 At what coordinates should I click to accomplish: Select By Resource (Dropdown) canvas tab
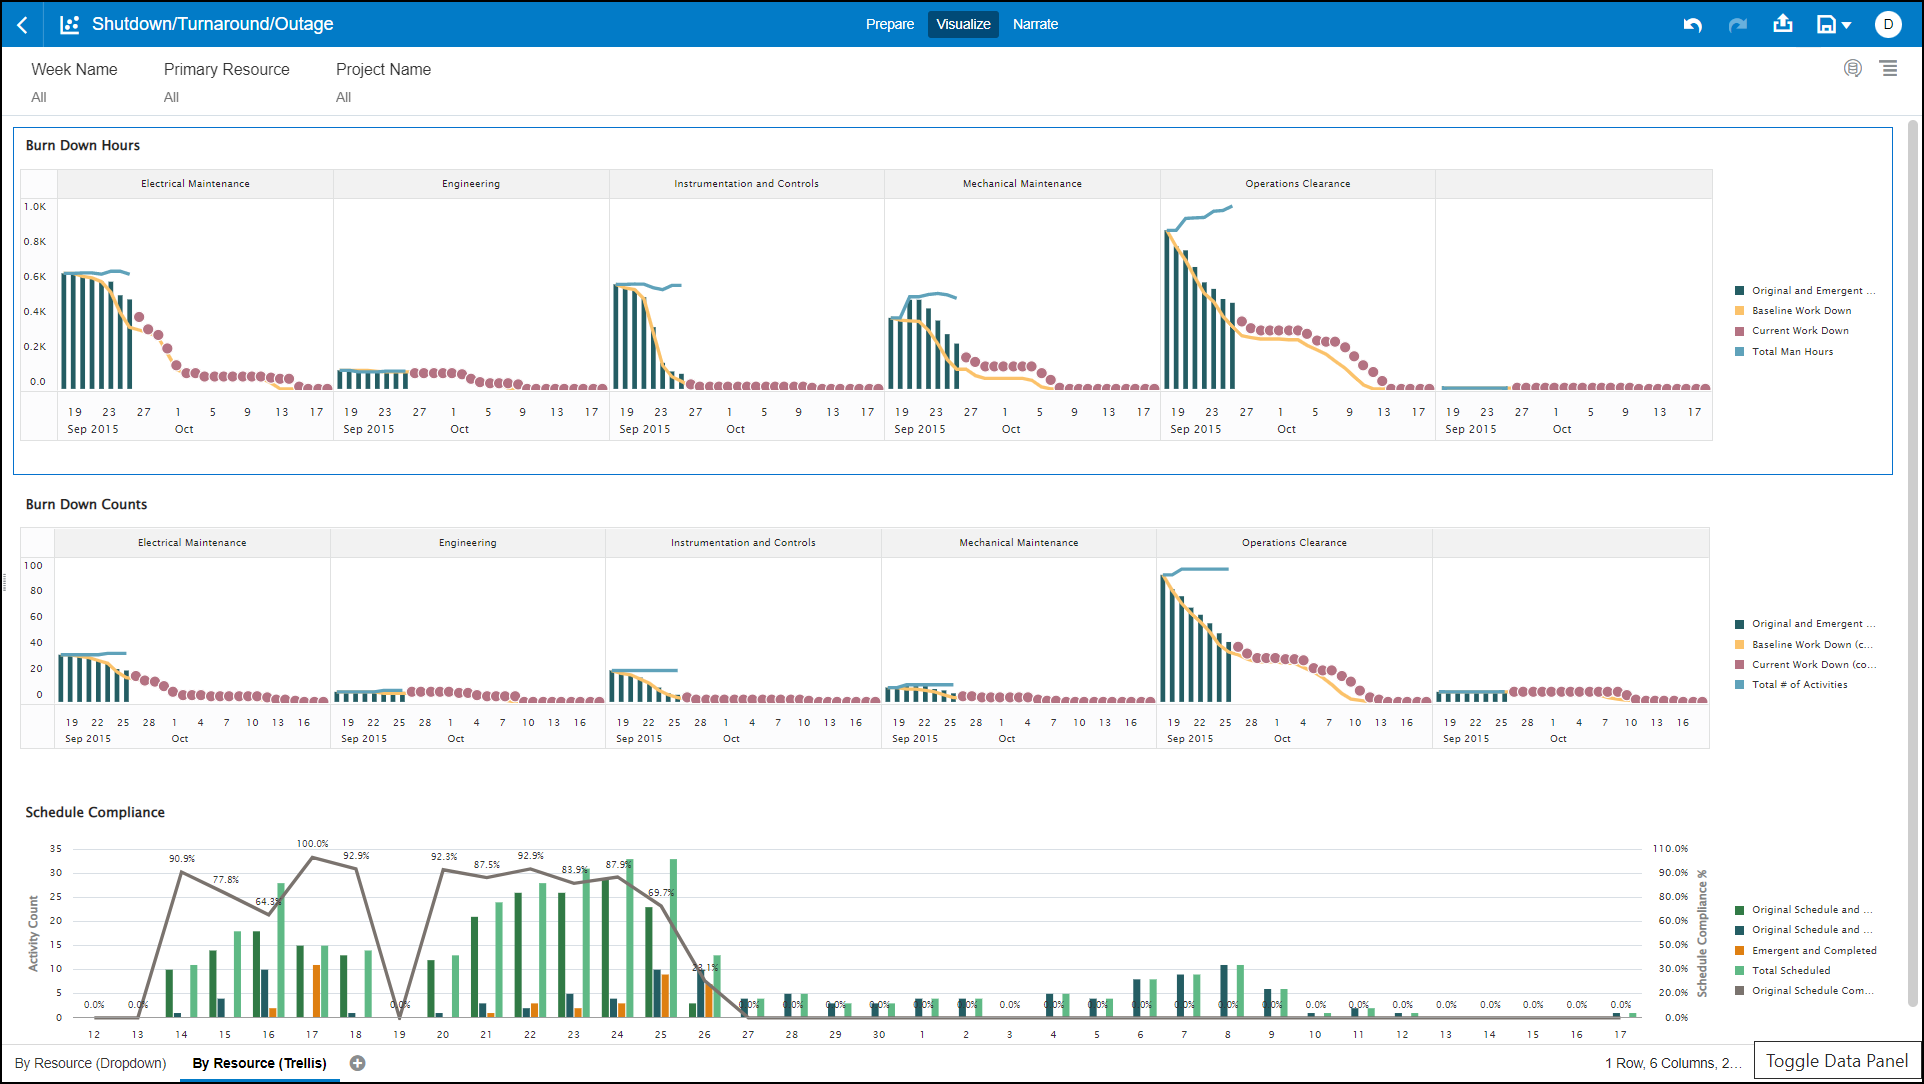click(90, 1063)
